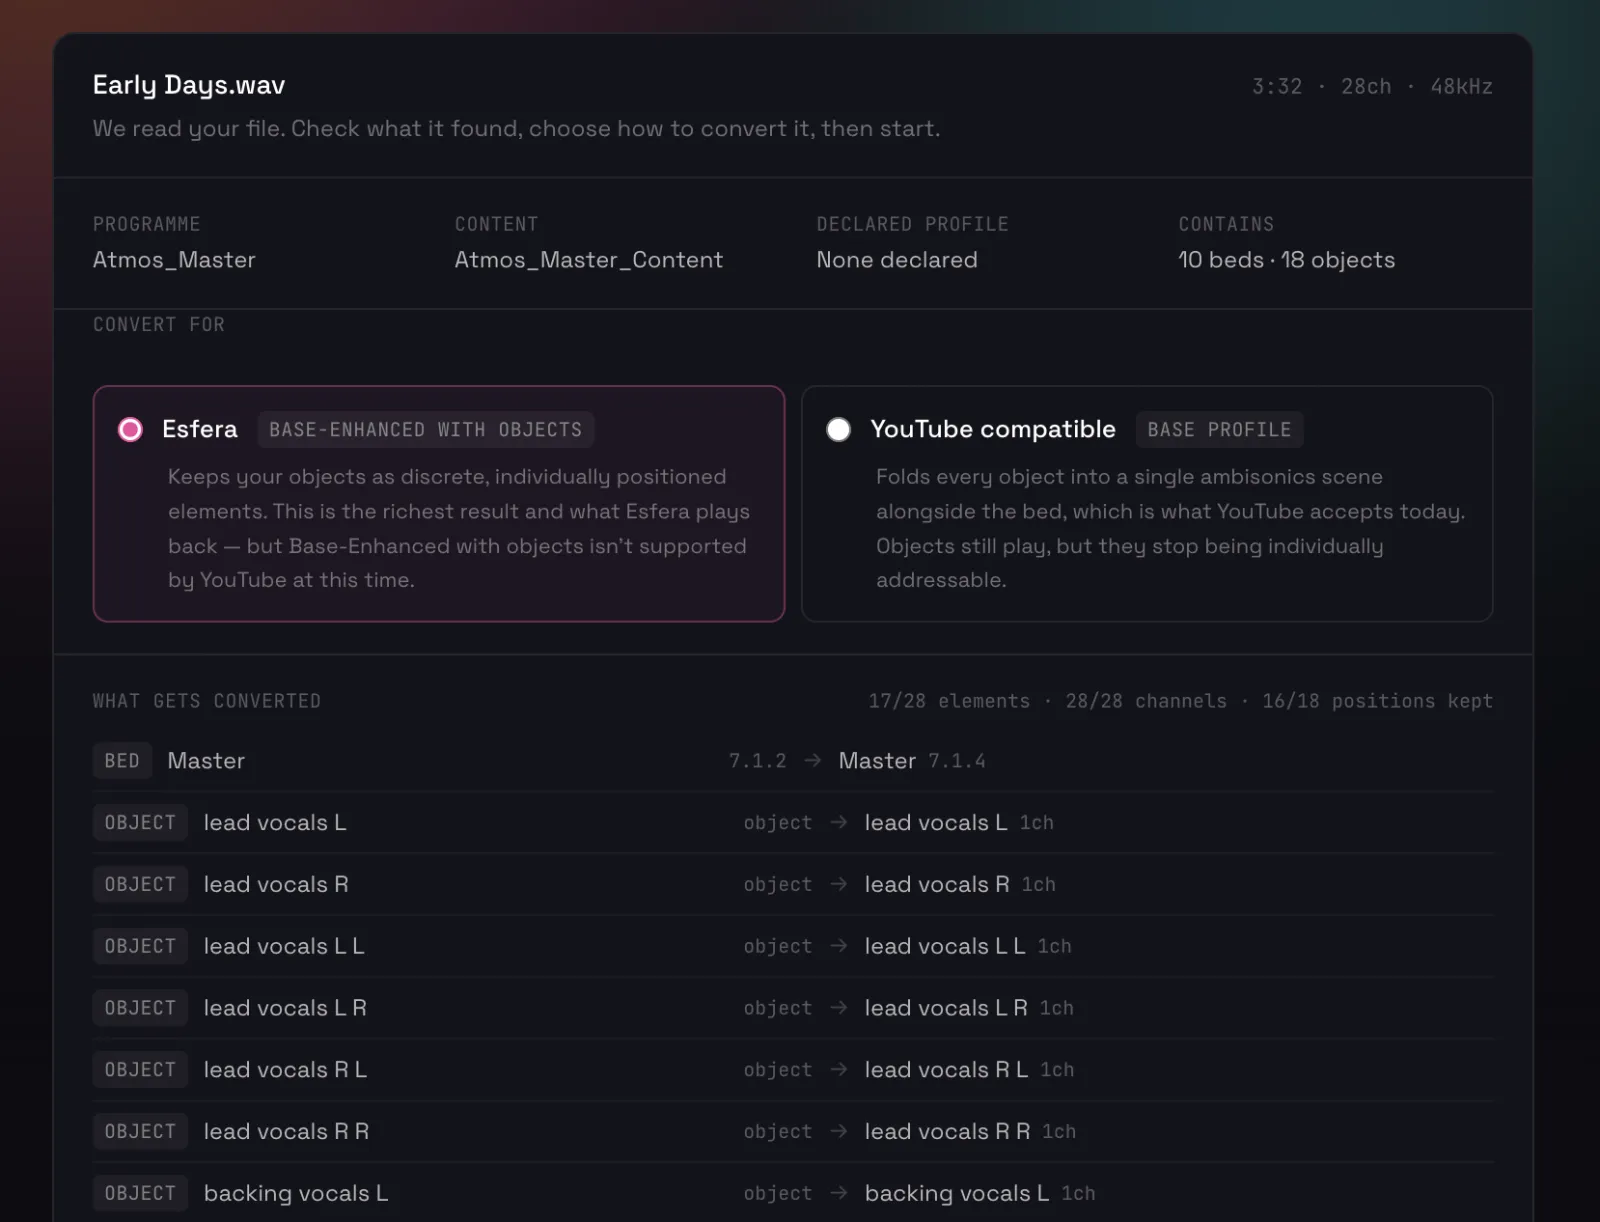The image size is (1600, 1222).
Task: Click the YouTube compatible description text
Action: [1170, 528]
